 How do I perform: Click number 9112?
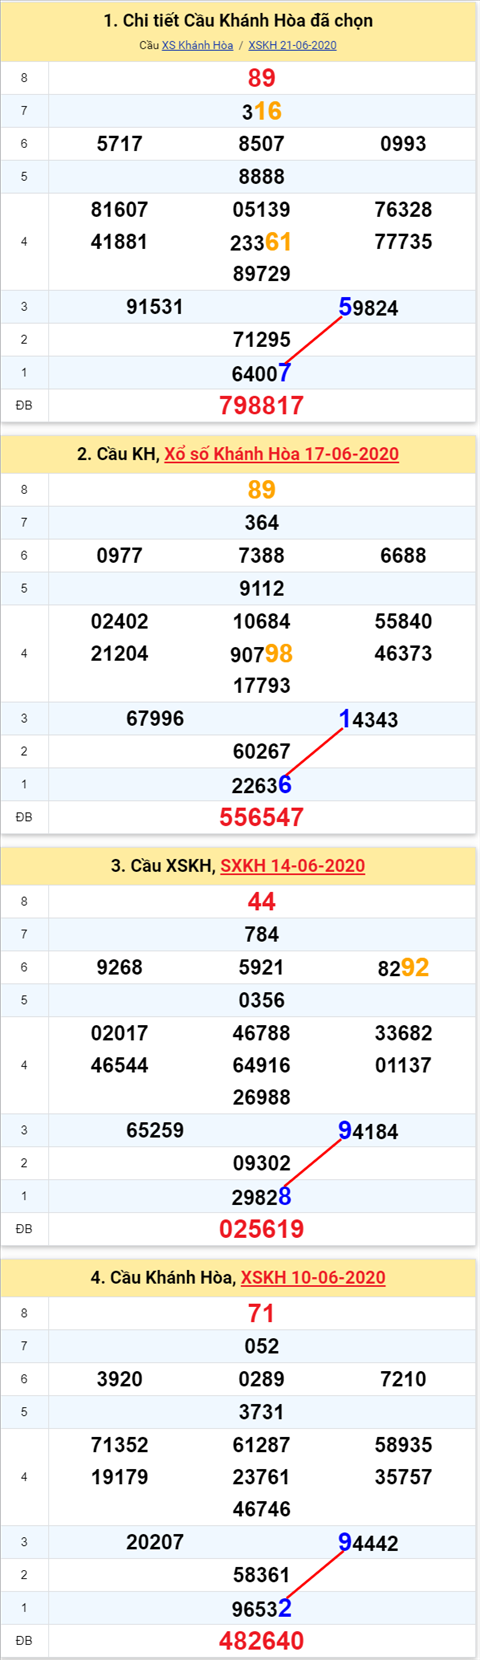coord(261,589)
